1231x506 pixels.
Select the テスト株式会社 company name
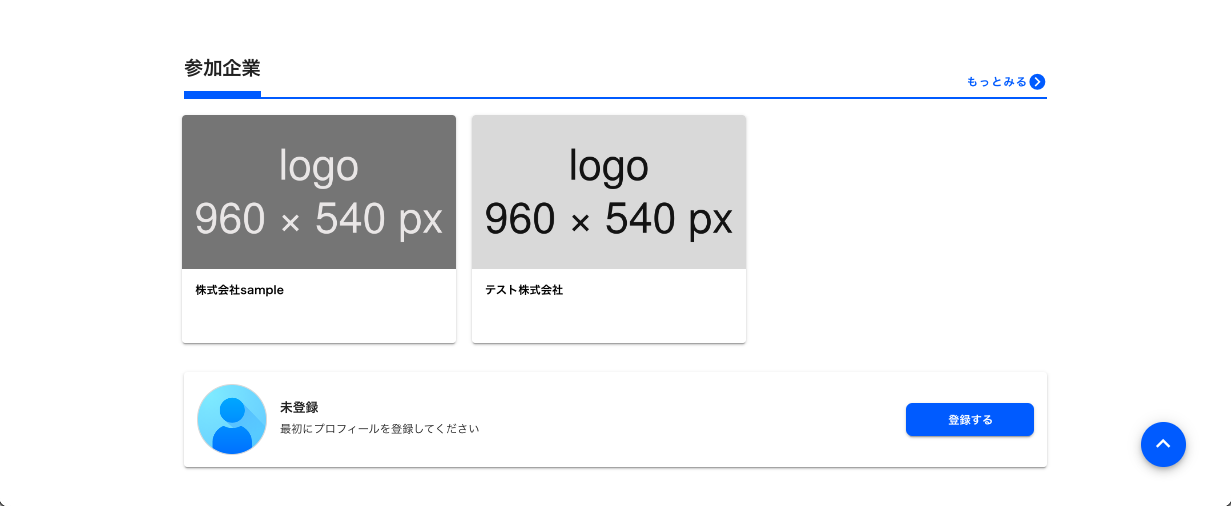point(524,290)
